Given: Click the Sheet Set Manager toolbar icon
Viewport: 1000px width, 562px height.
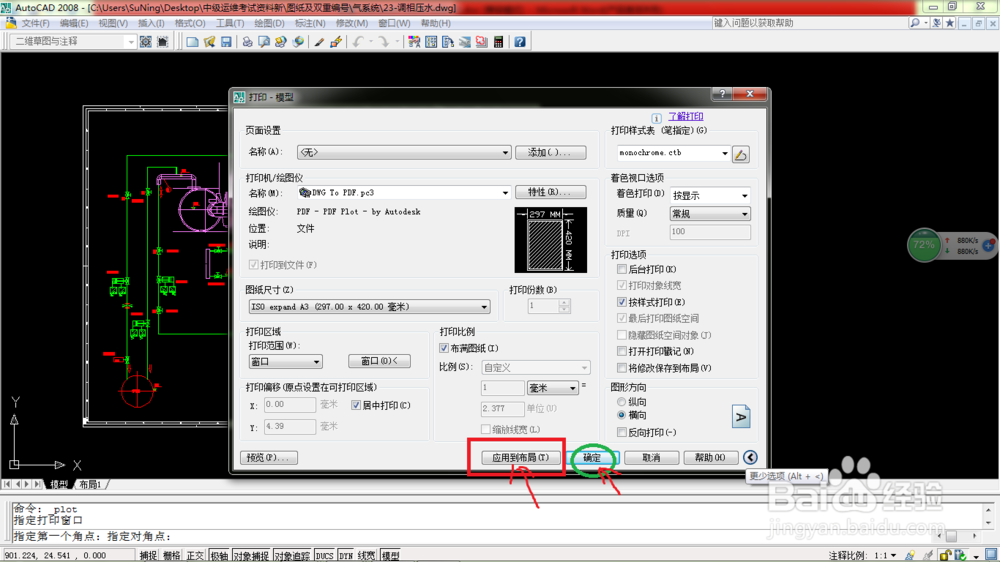Looking at the screenshot, I should point(465,41).
